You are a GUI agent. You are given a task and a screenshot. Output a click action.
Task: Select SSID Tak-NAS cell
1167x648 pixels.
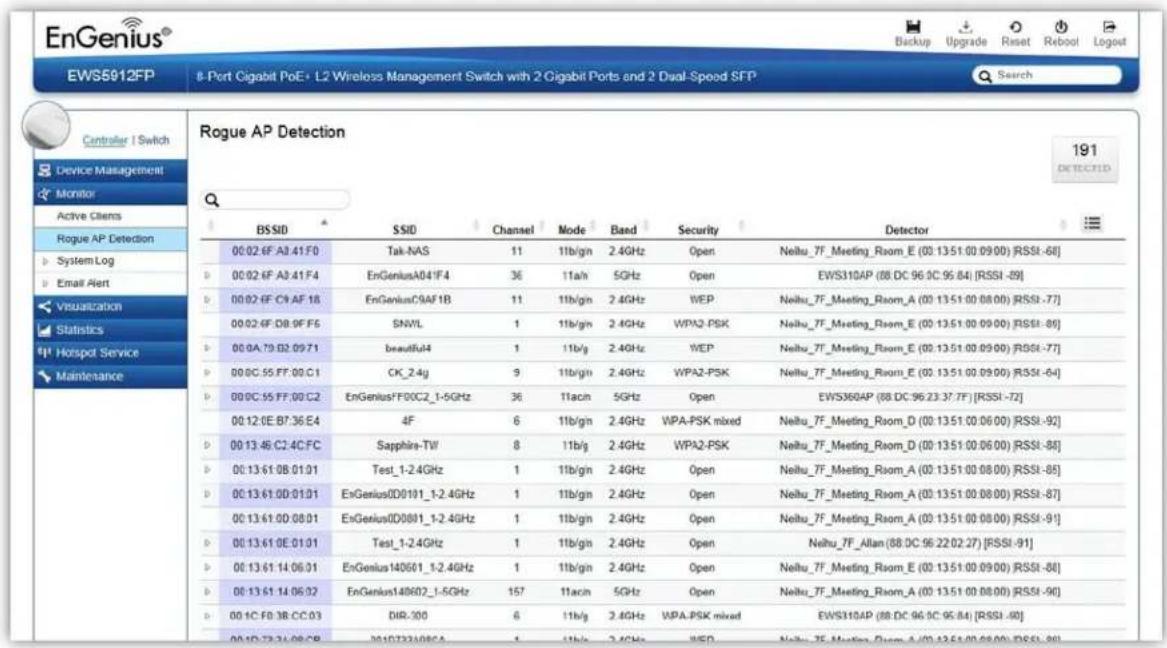[x=408, y=251]
